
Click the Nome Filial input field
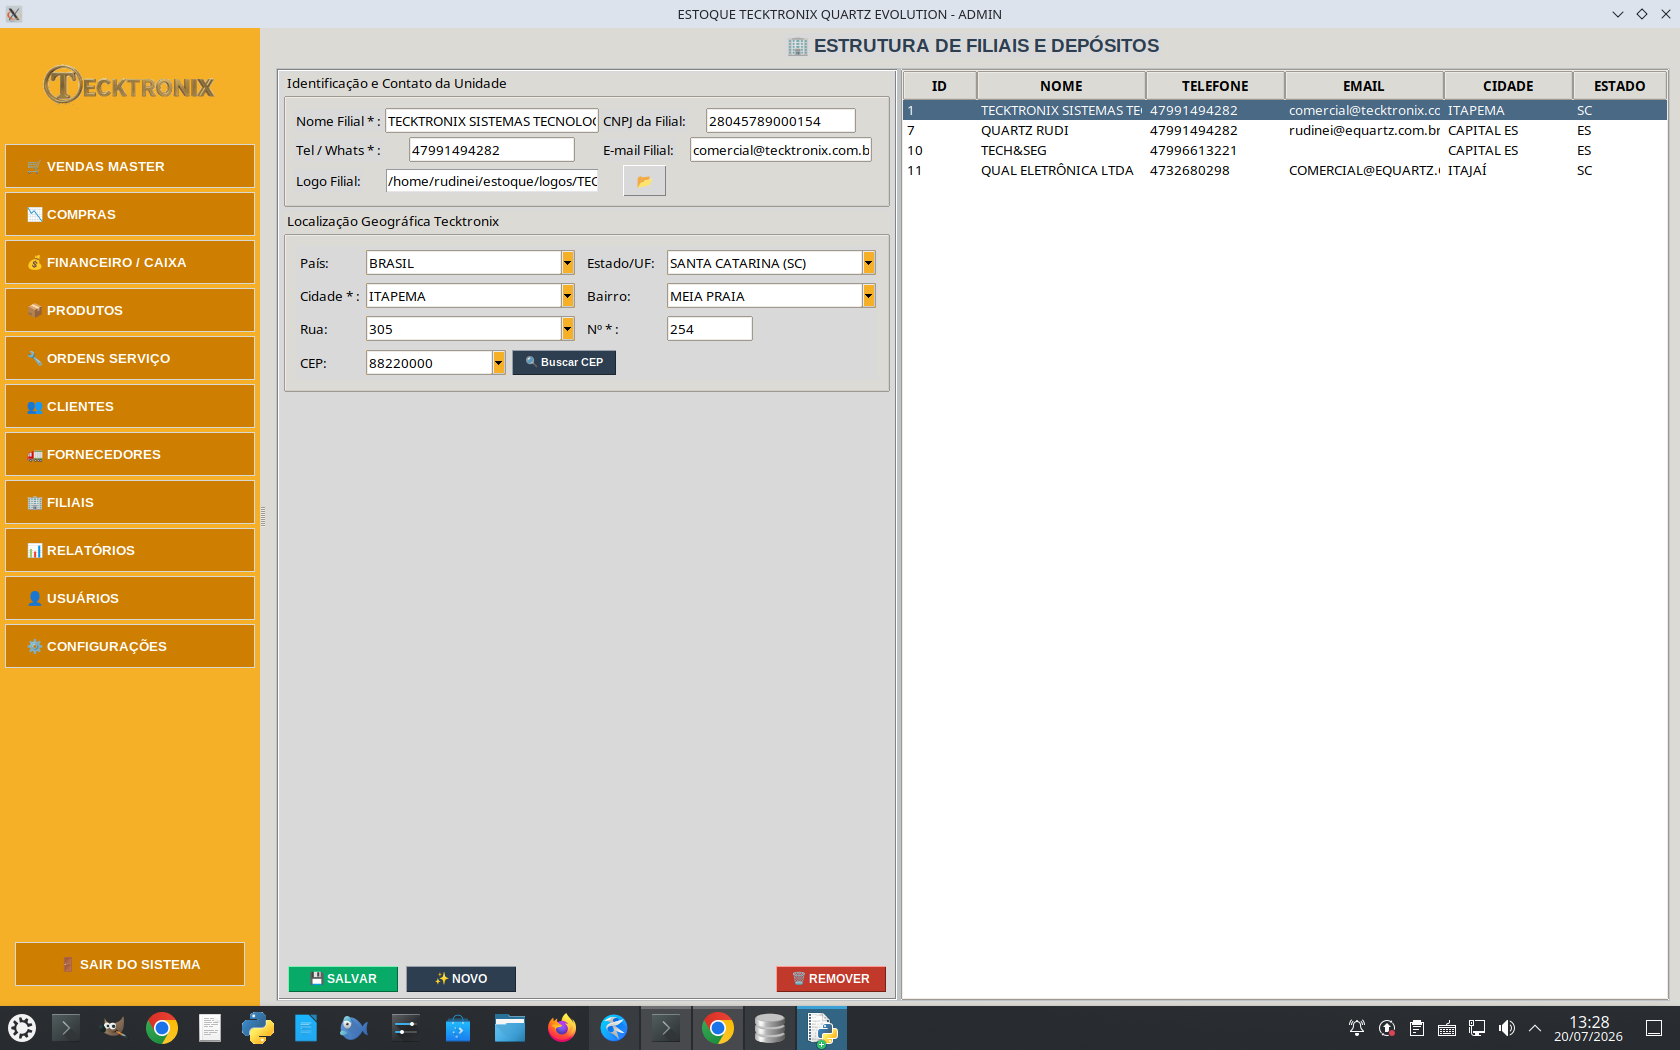click(492, 121)
